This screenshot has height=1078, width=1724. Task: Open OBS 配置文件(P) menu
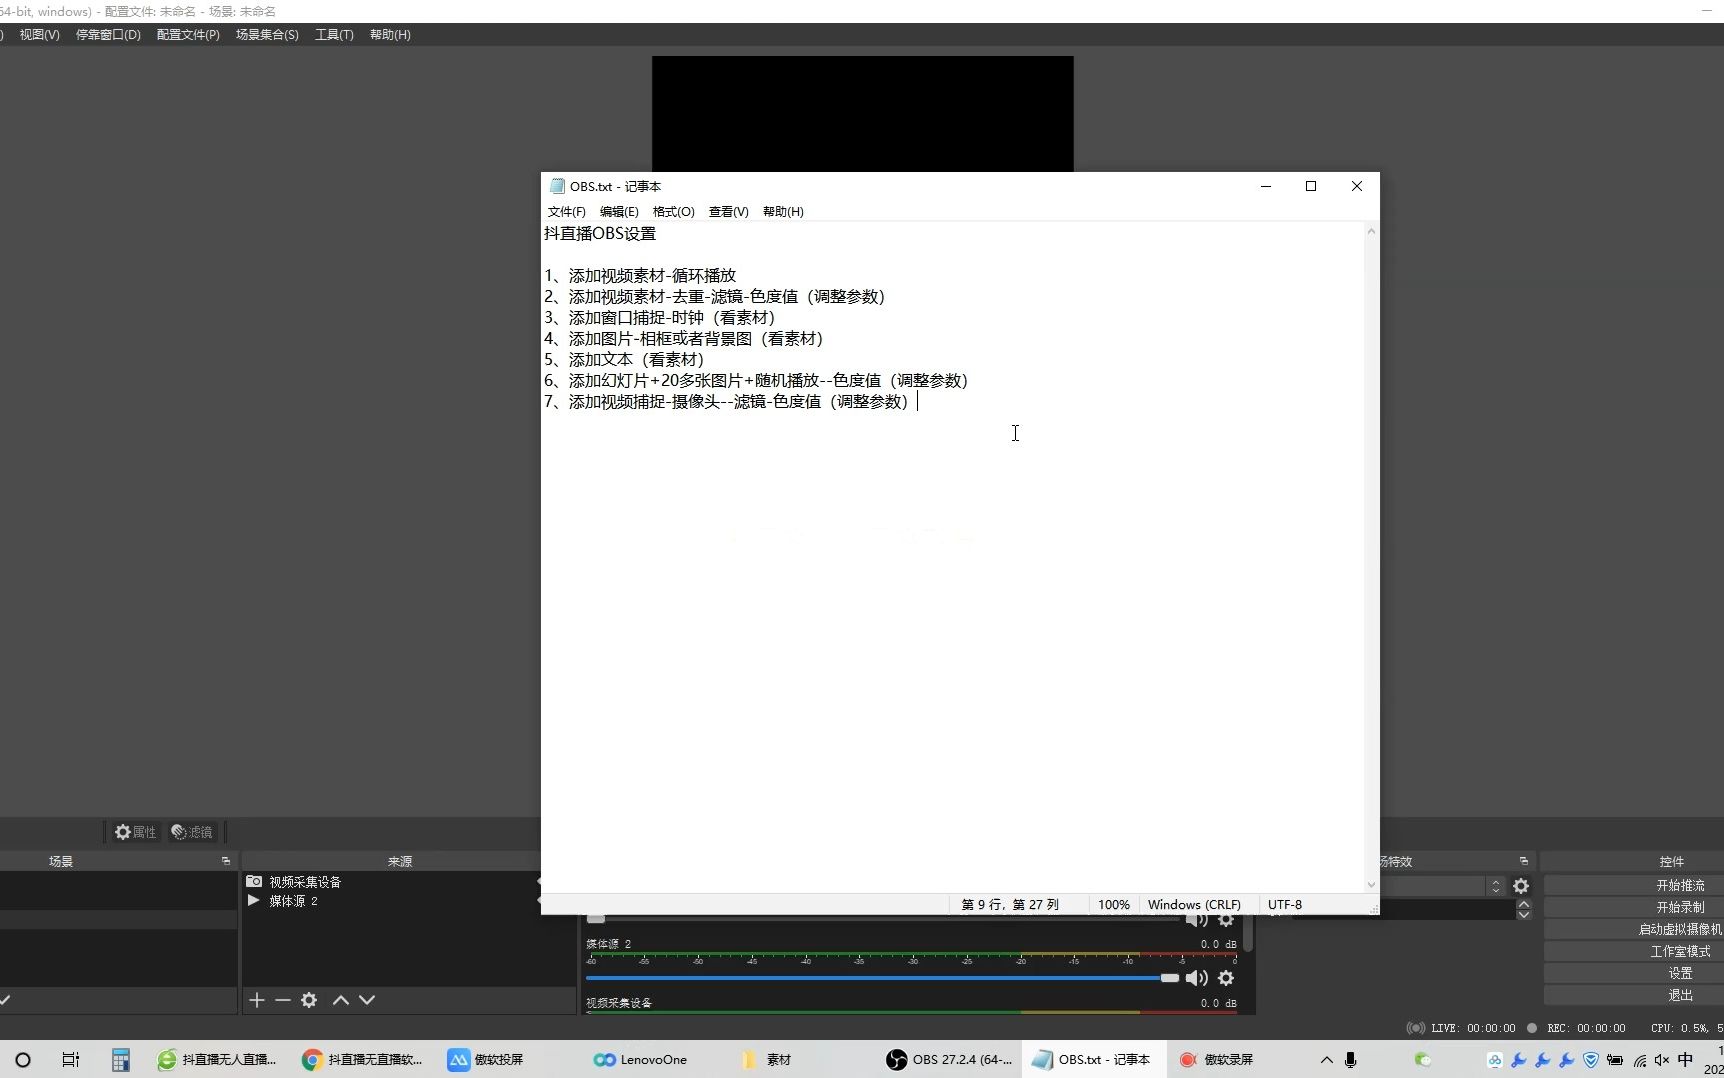point(188,35)
